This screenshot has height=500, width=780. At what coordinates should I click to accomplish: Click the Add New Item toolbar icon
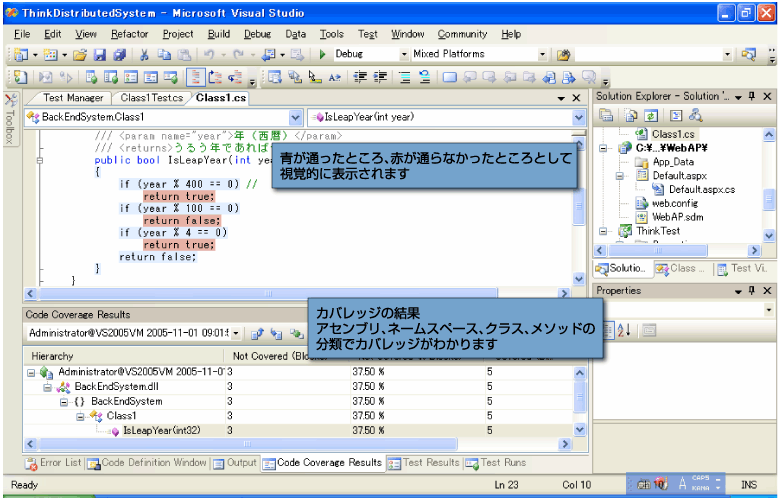click(50, 54)
